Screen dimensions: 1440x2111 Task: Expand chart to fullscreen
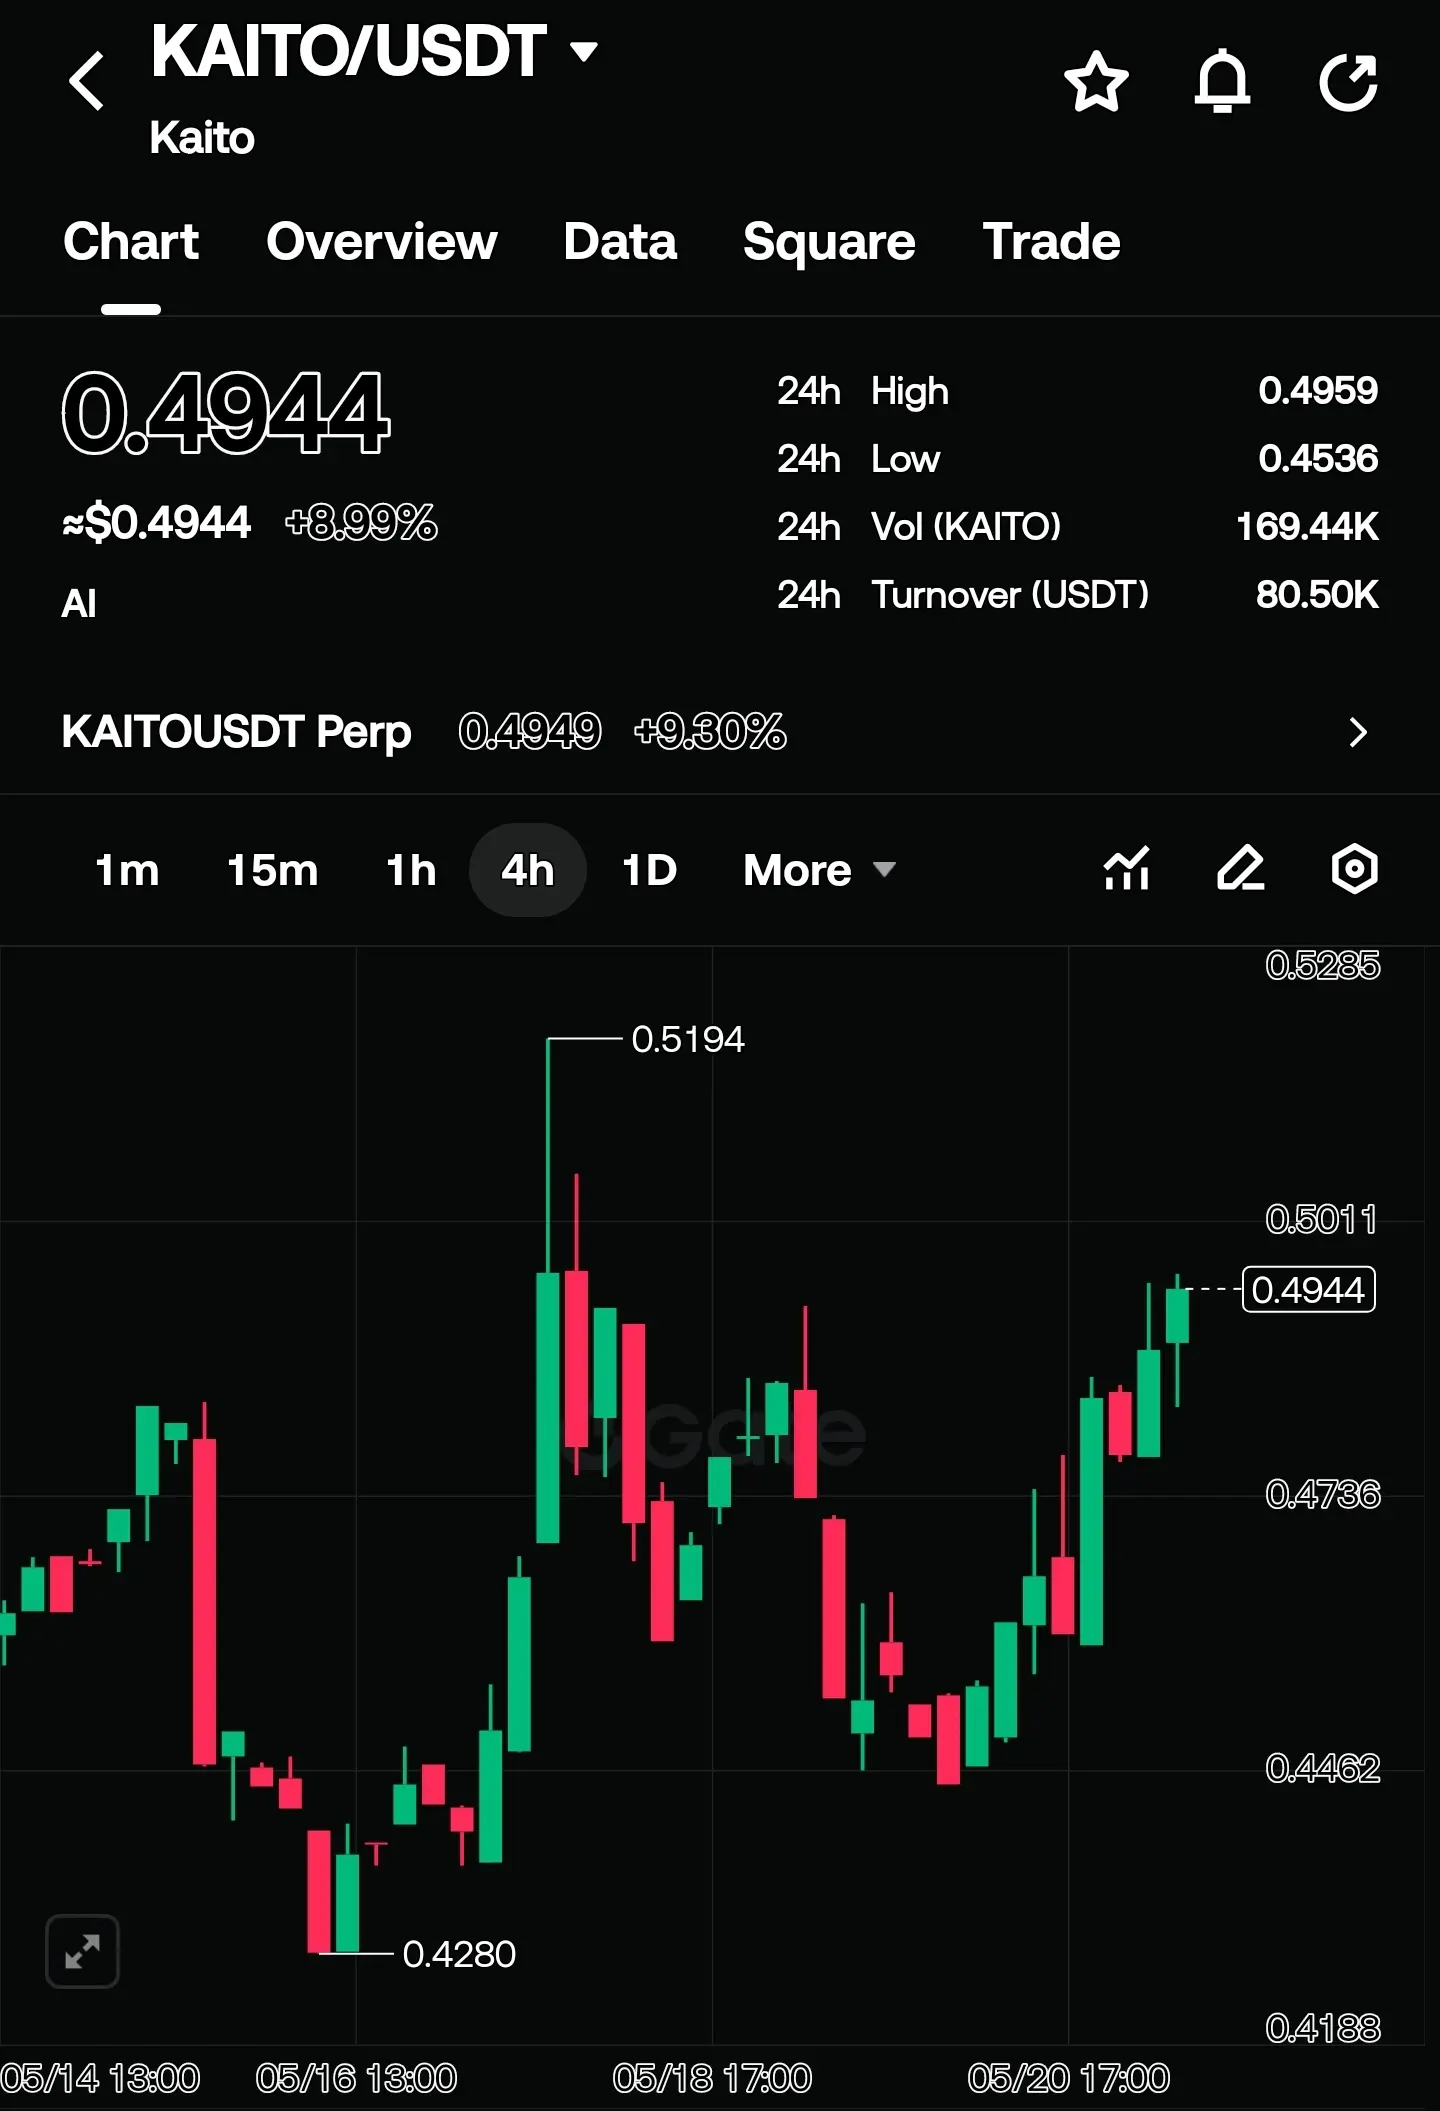pyautogui.click(x=82, y=1951)
